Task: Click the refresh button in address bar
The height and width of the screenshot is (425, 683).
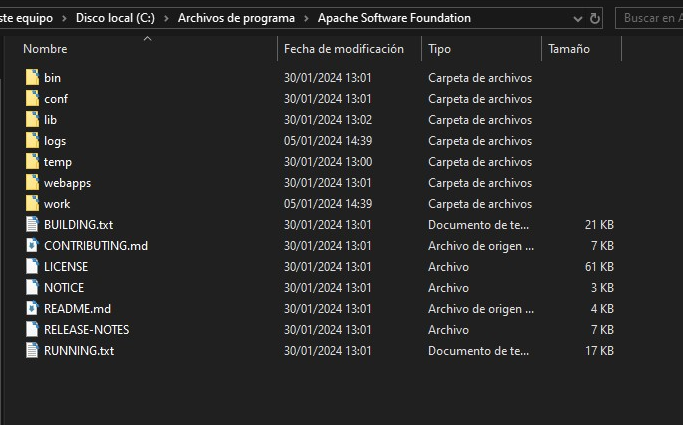Action: point(596,18)
